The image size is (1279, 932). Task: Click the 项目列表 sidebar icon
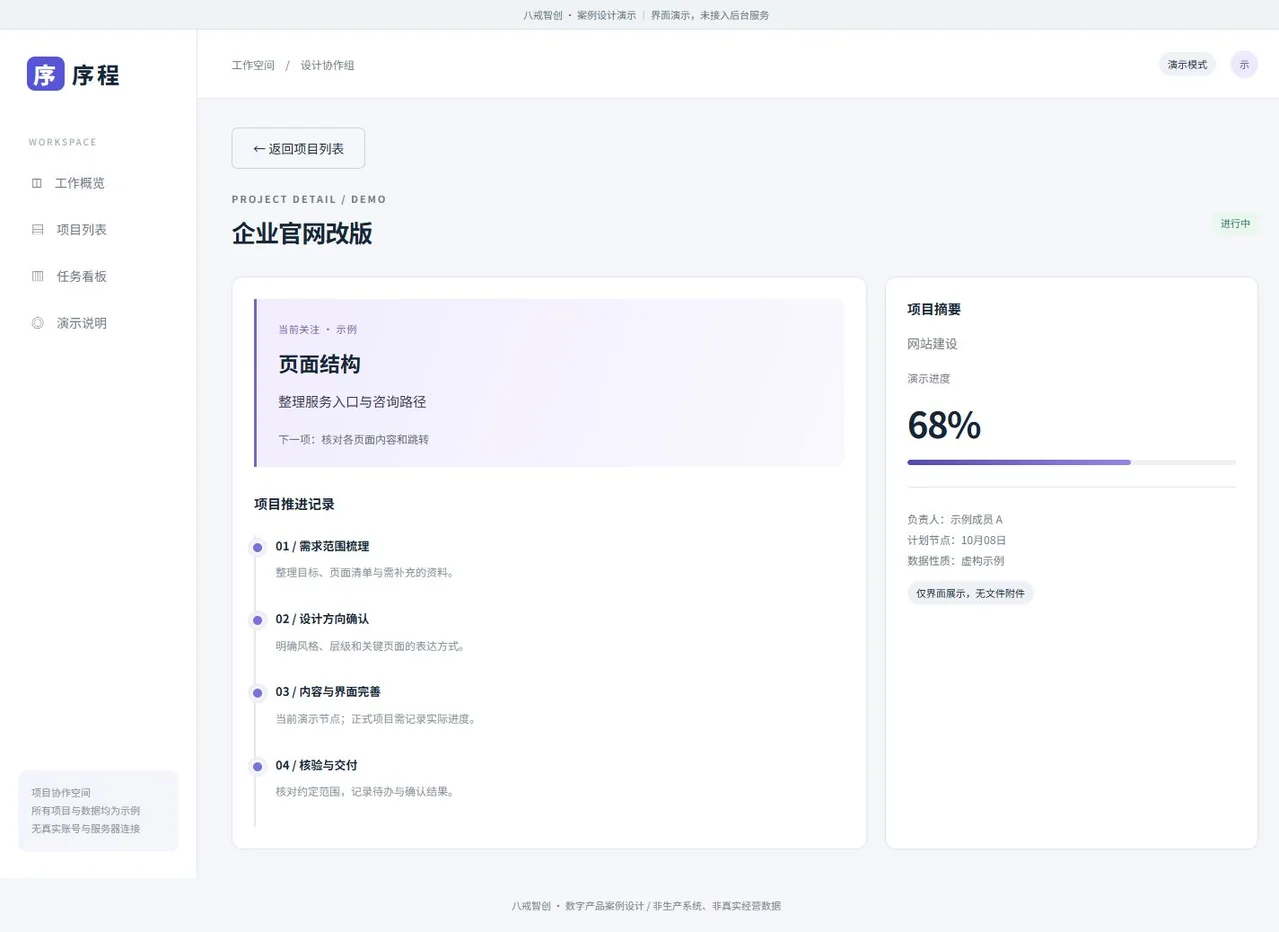(x=38, y=230)
